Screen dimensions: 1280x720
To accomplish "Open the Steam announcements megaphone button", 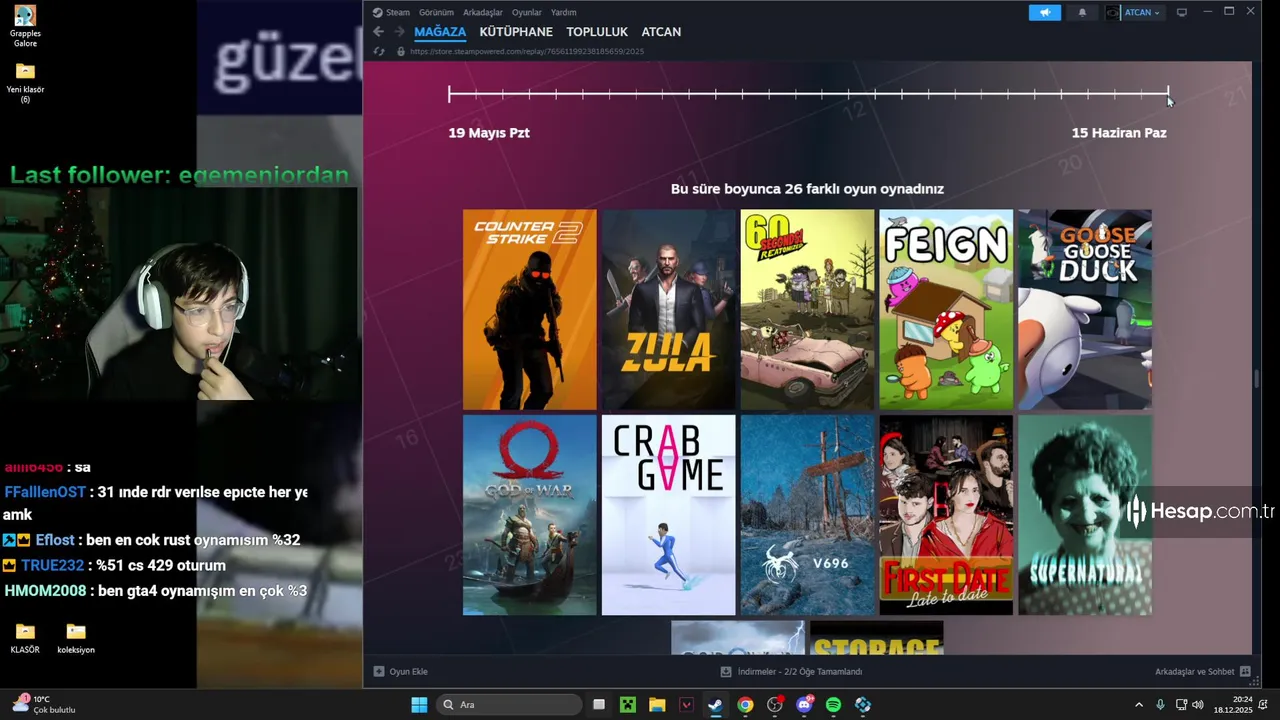I will (1045, 13).
